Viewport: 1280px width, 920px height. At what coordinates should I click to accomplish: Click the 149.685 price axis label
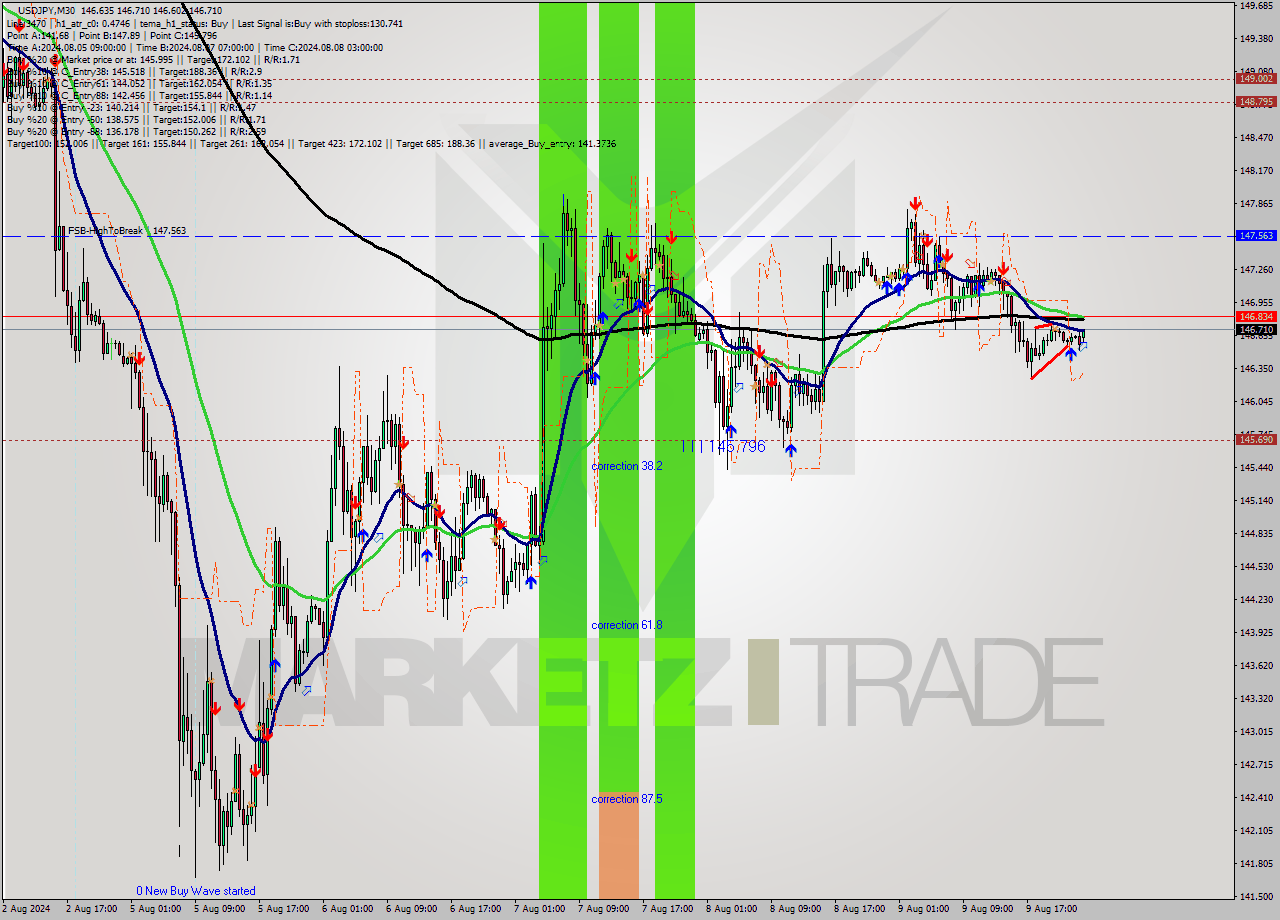click(1256, 5)
